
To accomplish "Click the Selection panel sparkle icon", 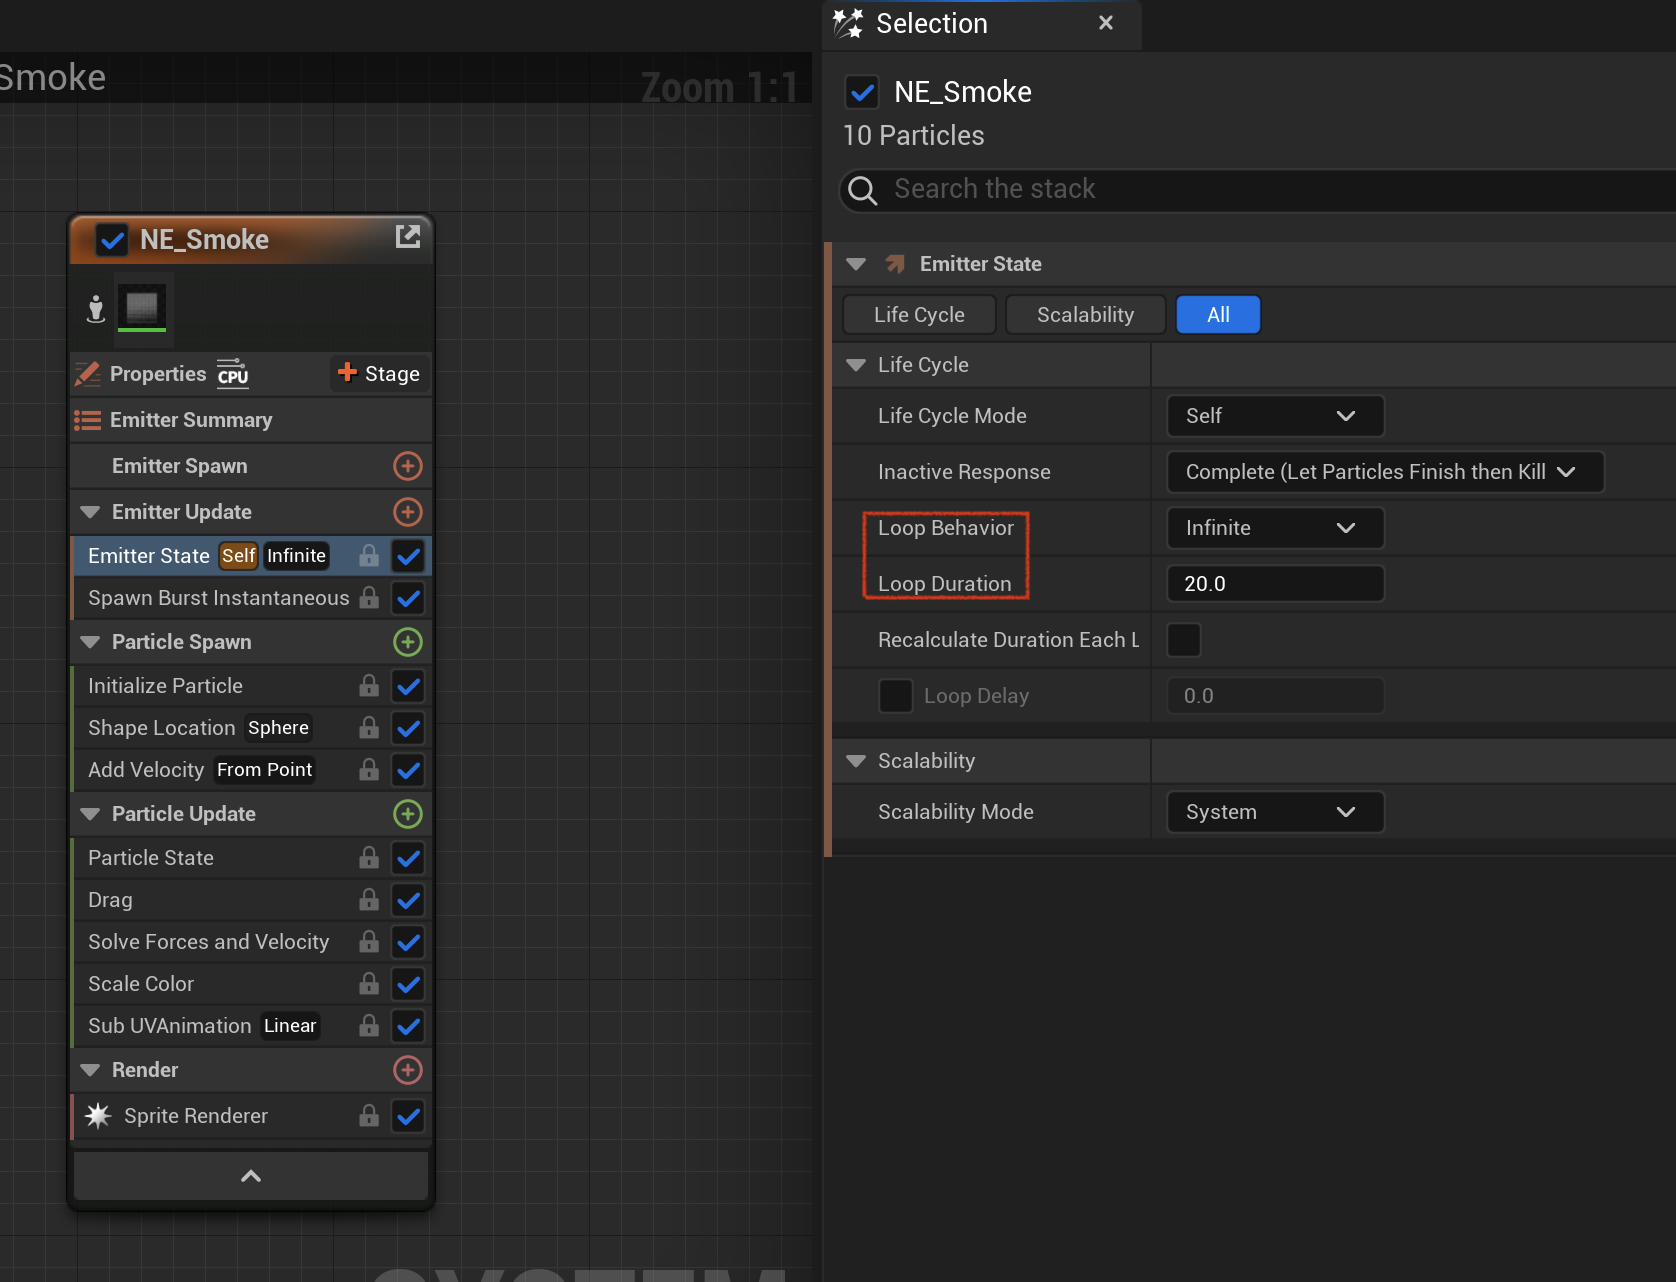I will (x=848, y=23).
